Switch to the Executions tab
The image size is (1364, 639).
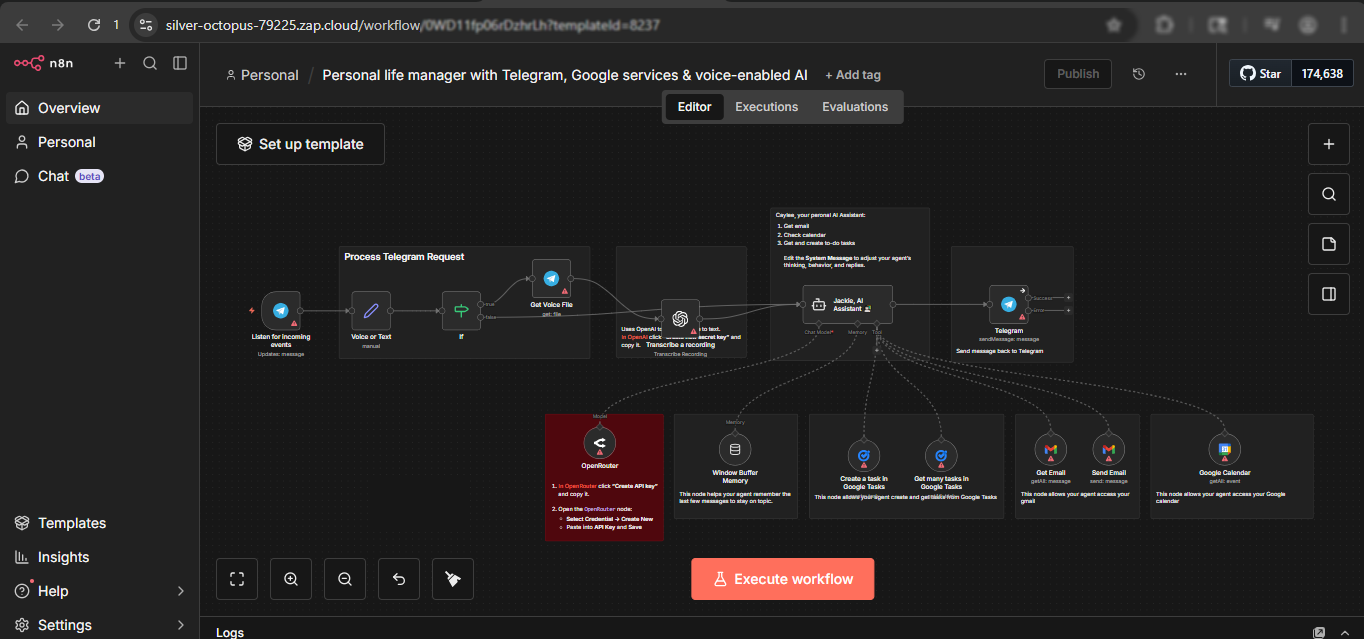click(766, 107)
